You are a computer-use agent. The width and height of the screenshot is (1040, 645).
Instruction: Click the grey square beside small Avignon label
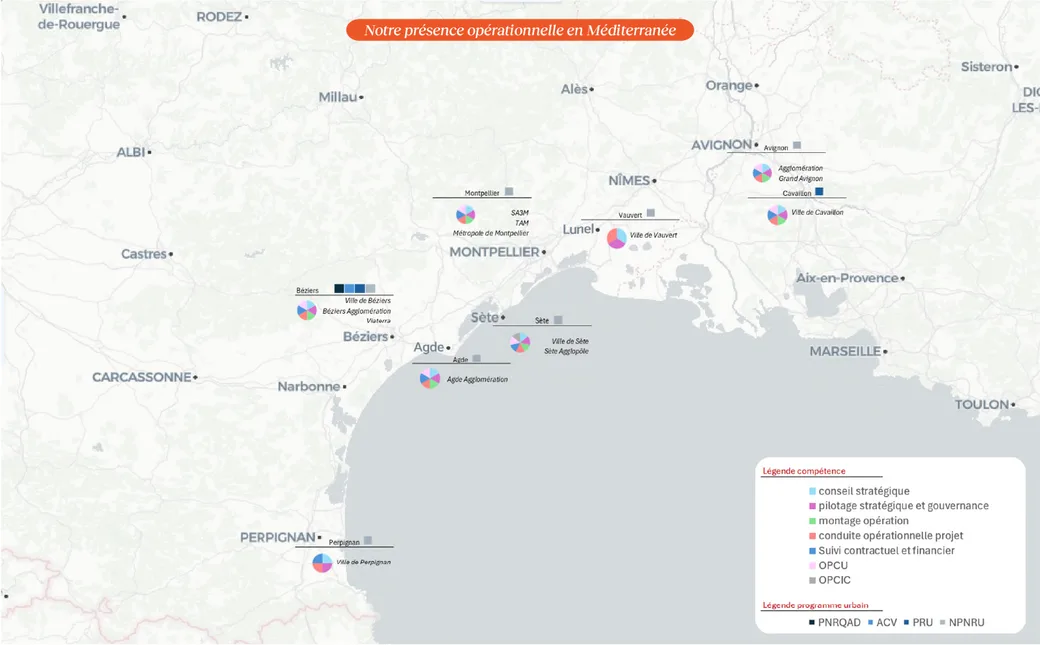[x=797, y=145]
